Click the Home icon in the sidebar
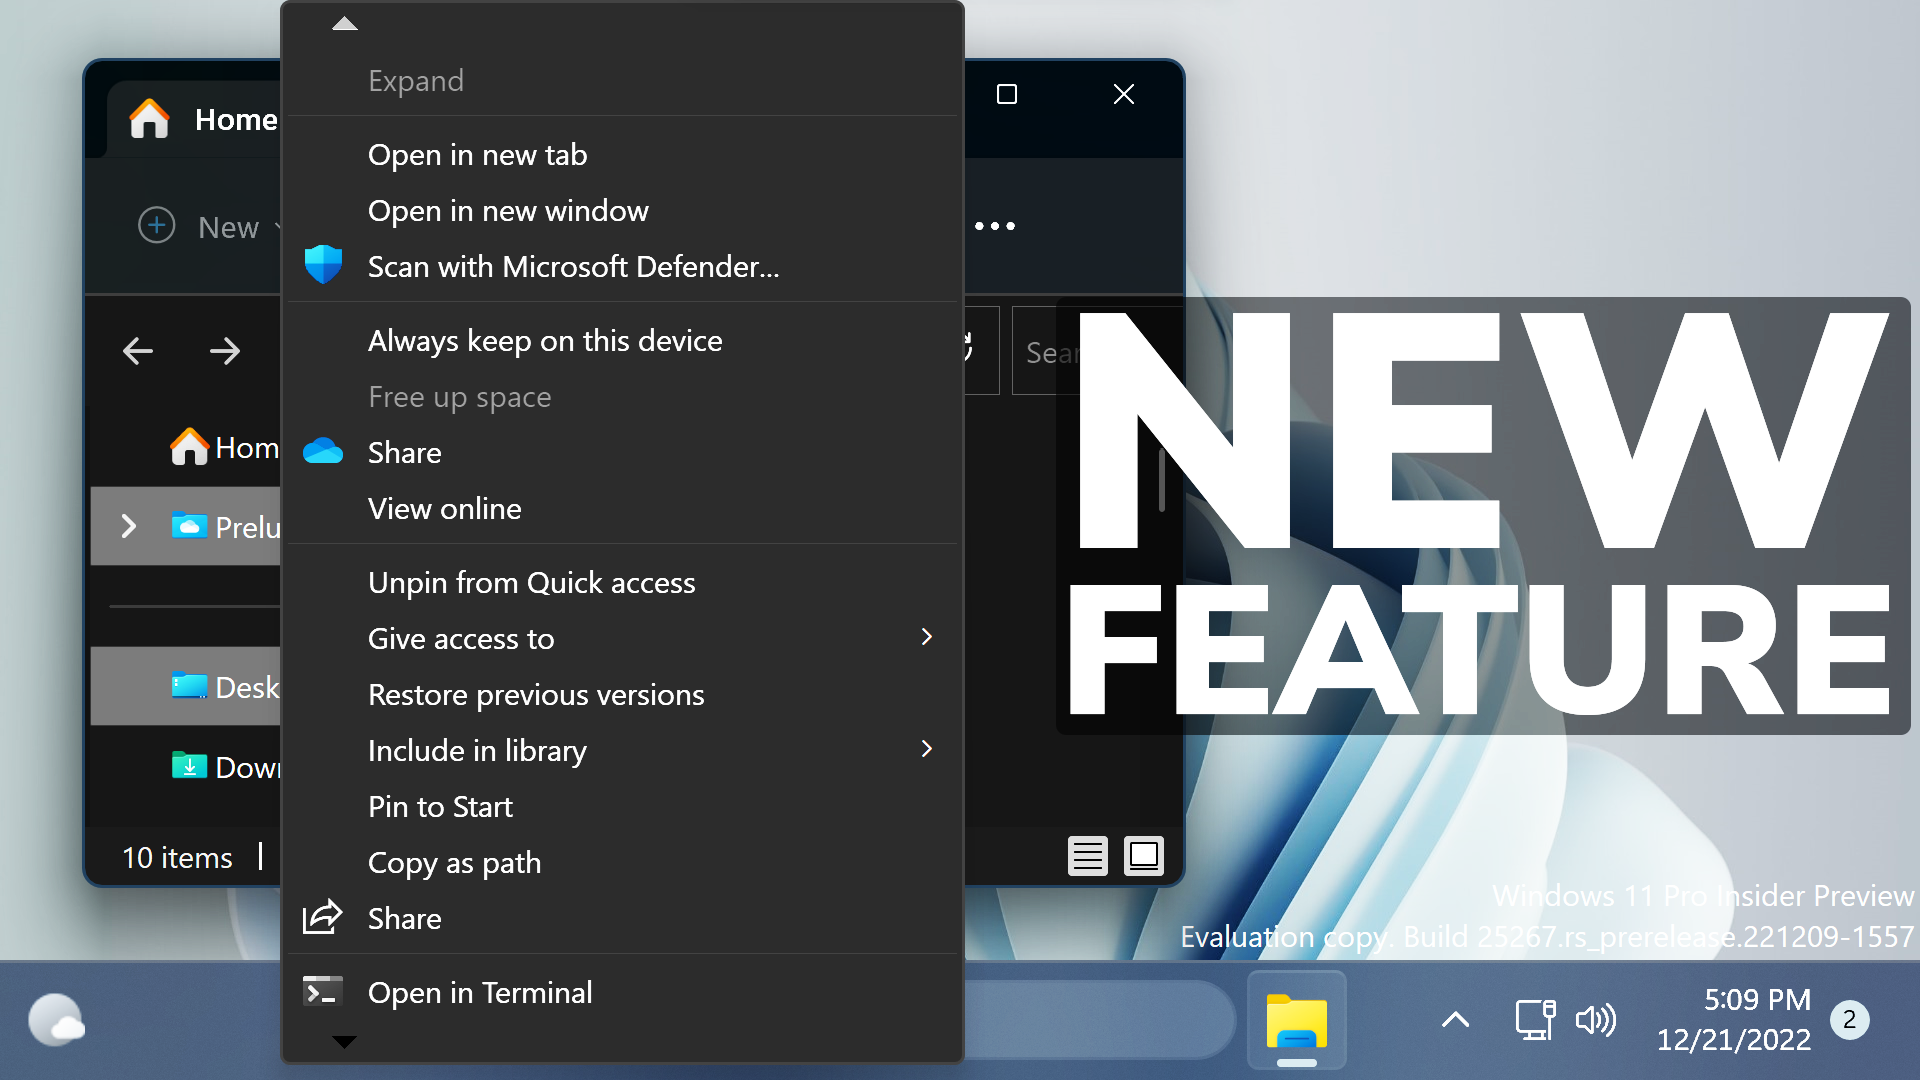 point(190,447)
